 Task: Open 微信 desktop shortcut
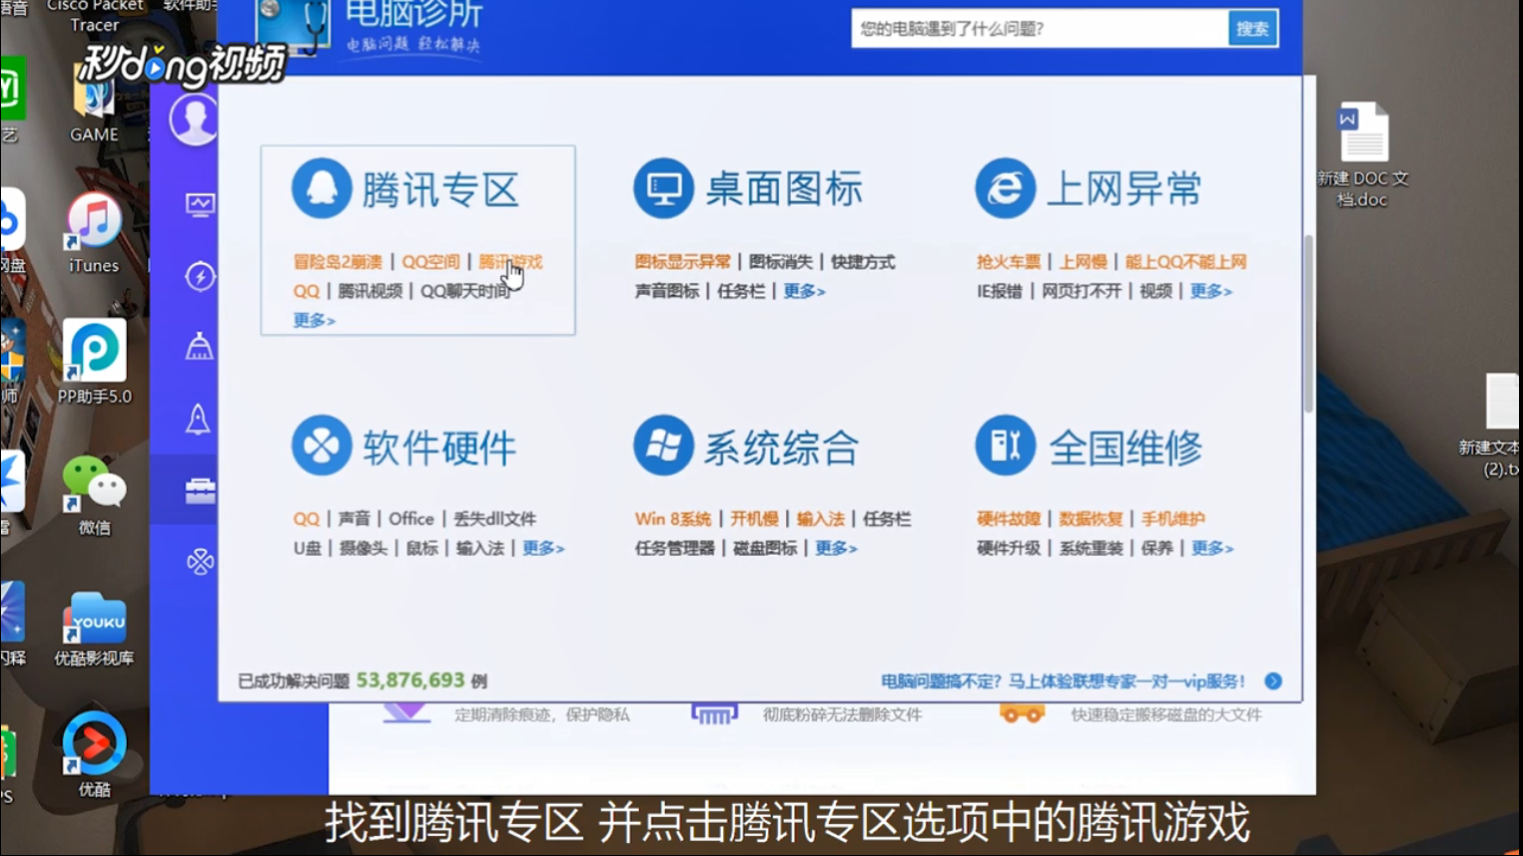tap(94, 496)
